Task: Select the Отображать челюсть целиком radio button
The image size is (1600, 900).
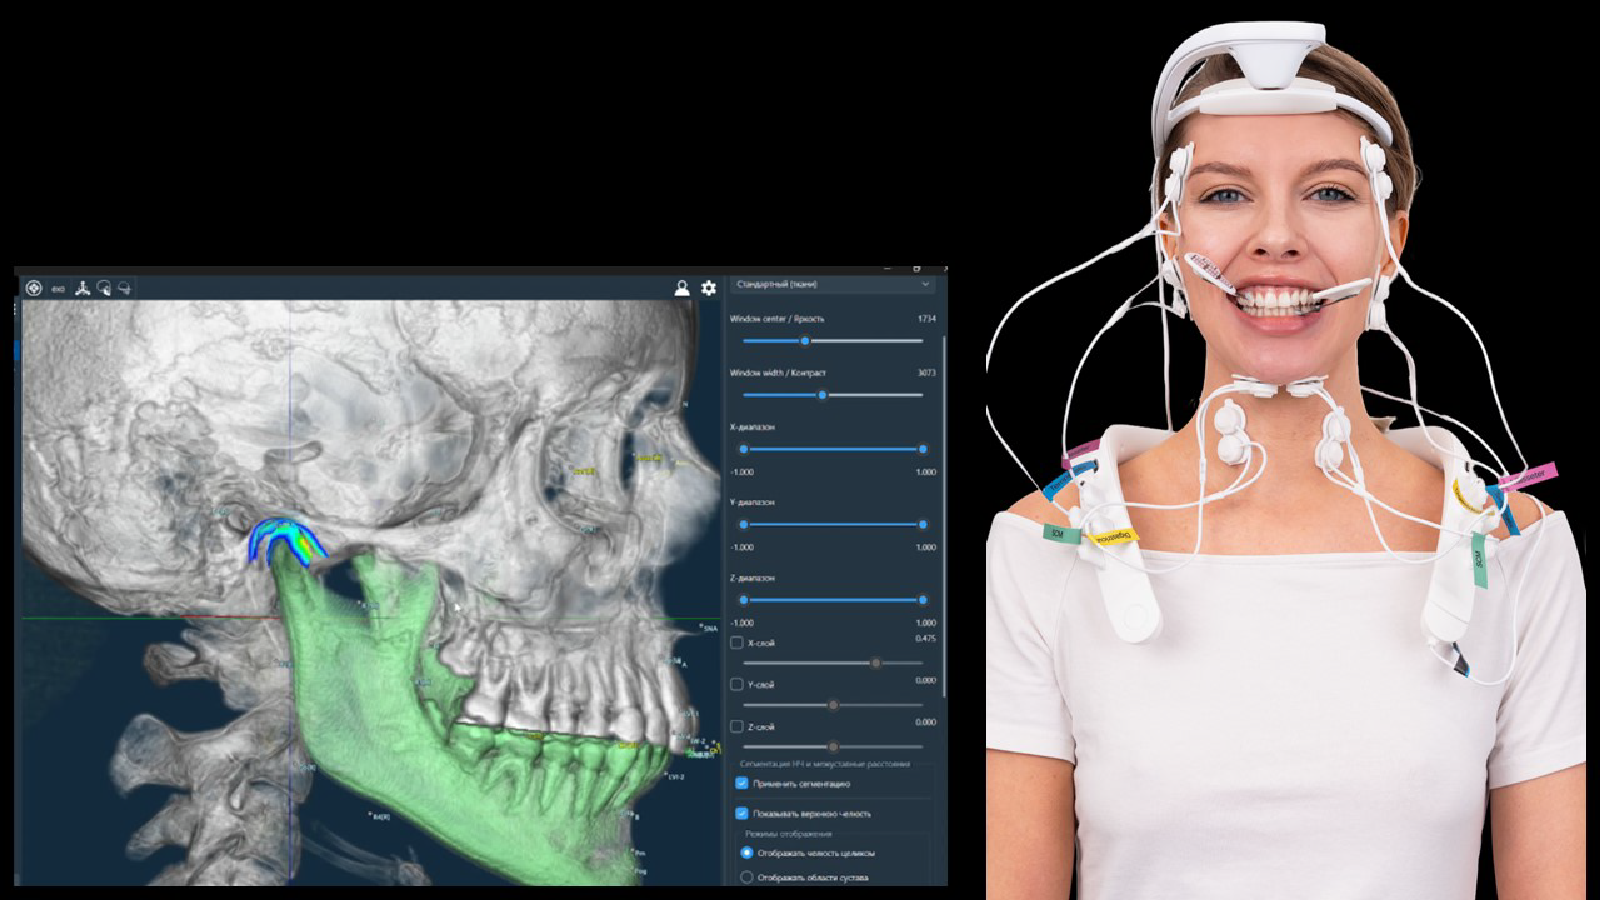Action: click(746, 853)
